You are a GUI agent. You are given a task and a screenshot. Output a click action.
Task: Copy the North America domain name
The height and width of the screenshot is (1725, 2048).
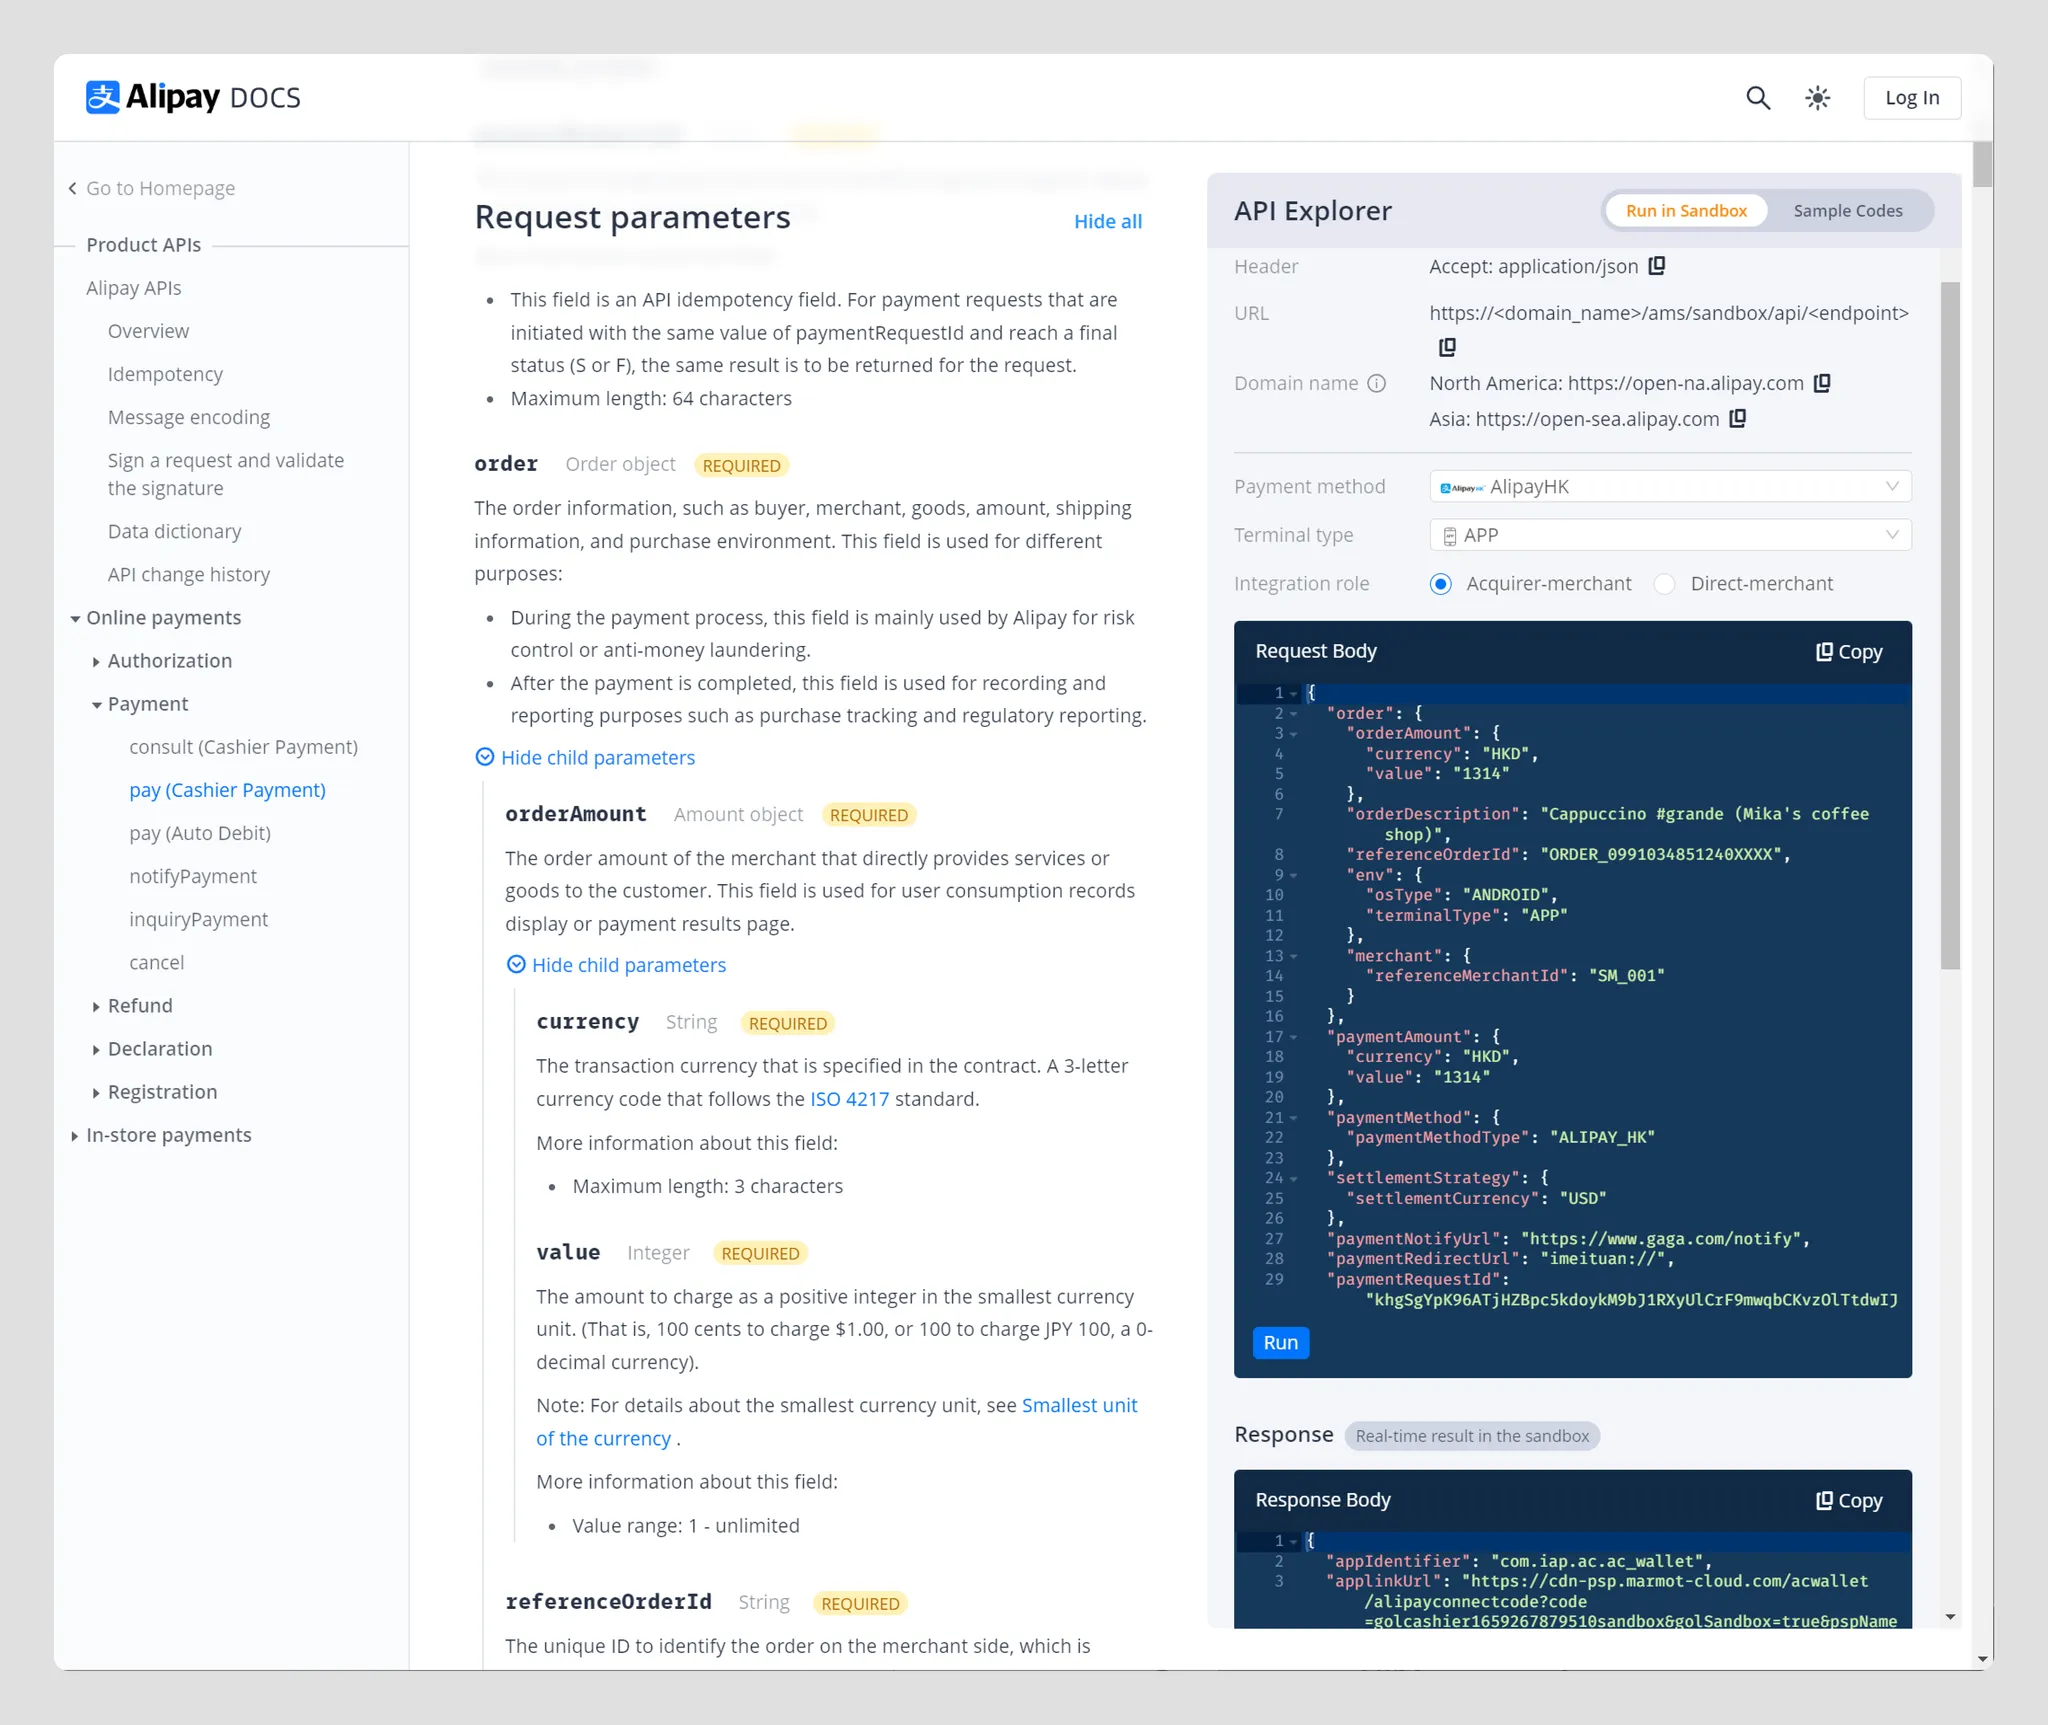point(1822,382)
